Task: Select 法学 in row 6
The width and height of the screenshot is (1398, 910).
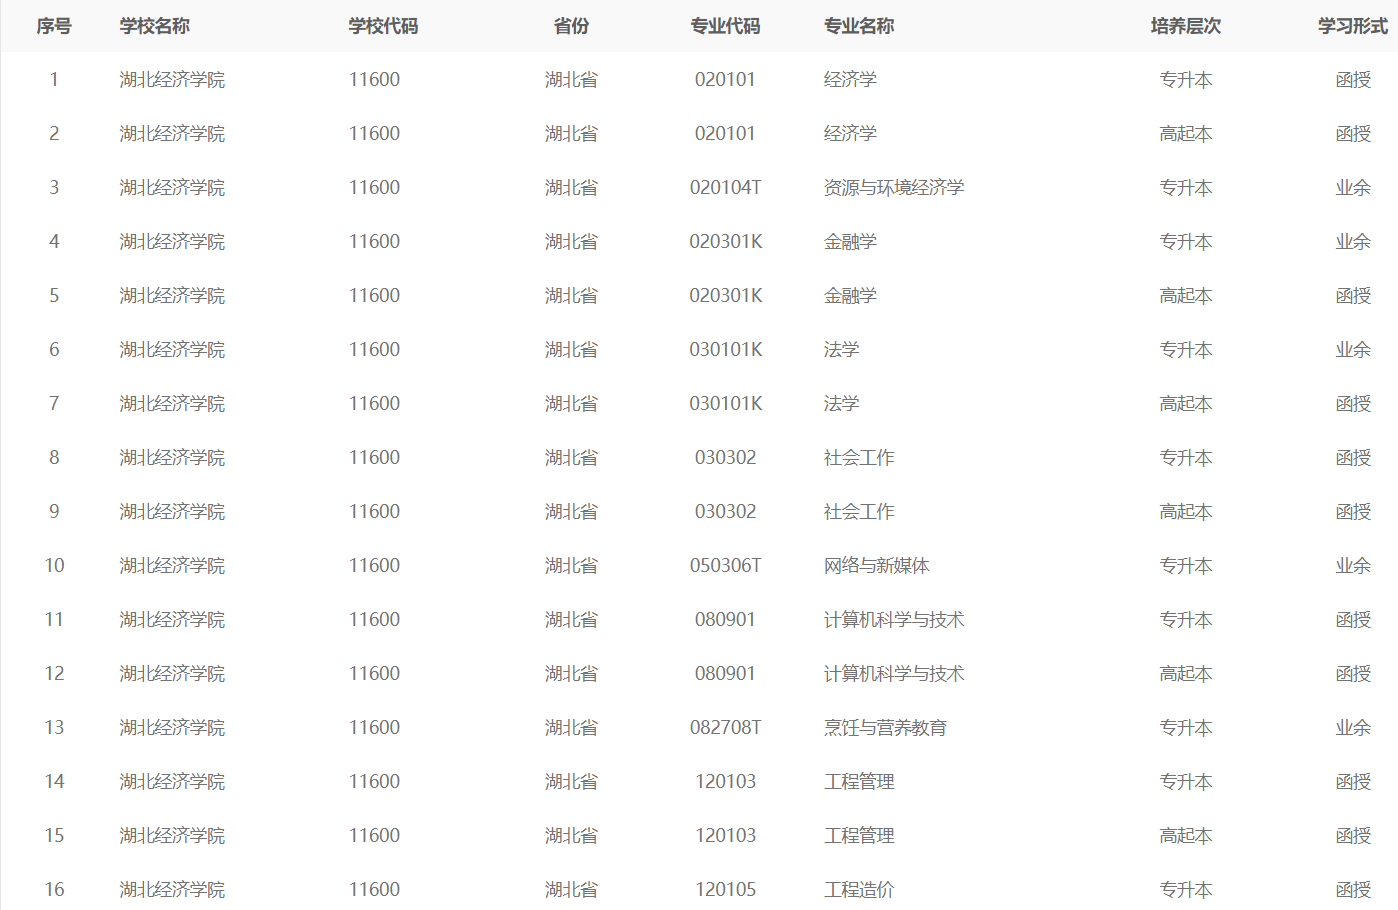Action: 841,350
